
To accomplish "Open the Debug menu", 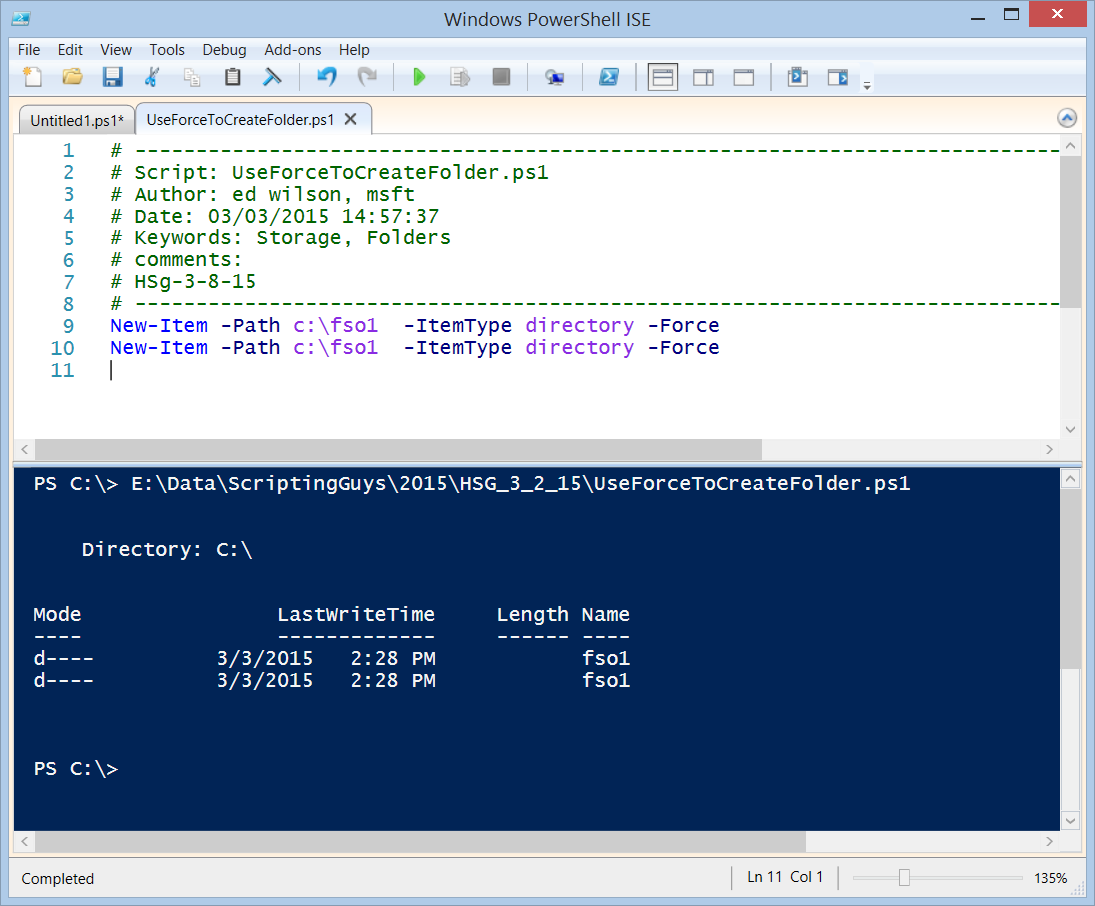I will [224, 49].
